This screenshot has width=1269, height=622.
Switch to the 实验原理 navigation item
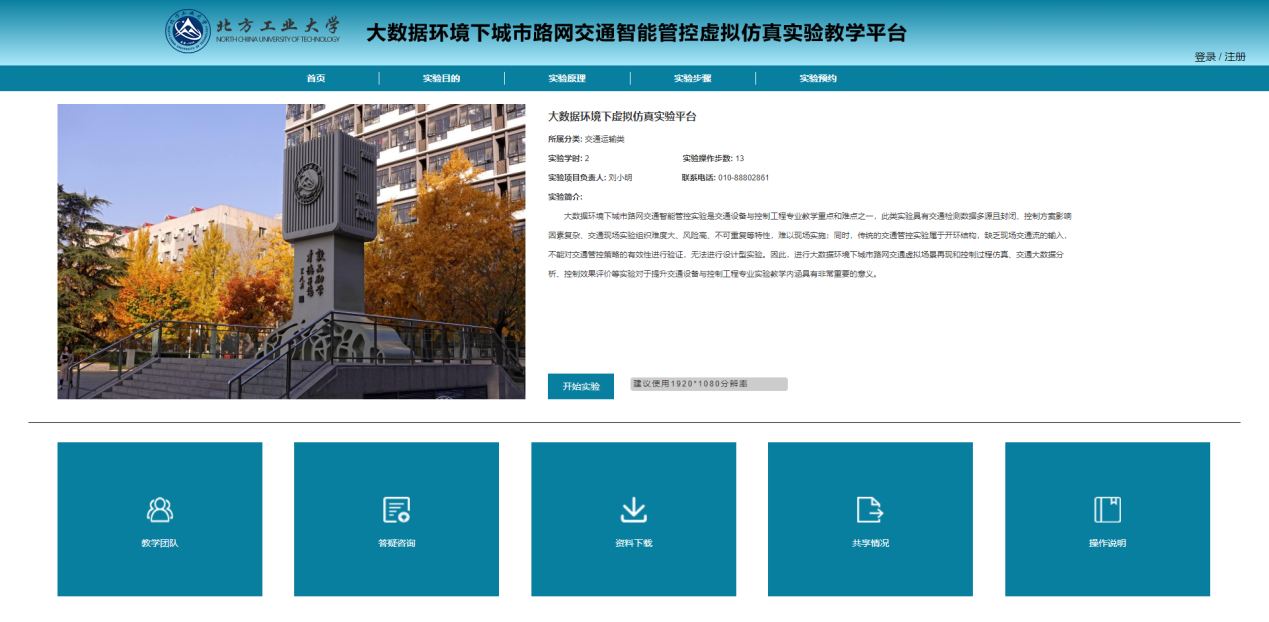click(567, 78)
